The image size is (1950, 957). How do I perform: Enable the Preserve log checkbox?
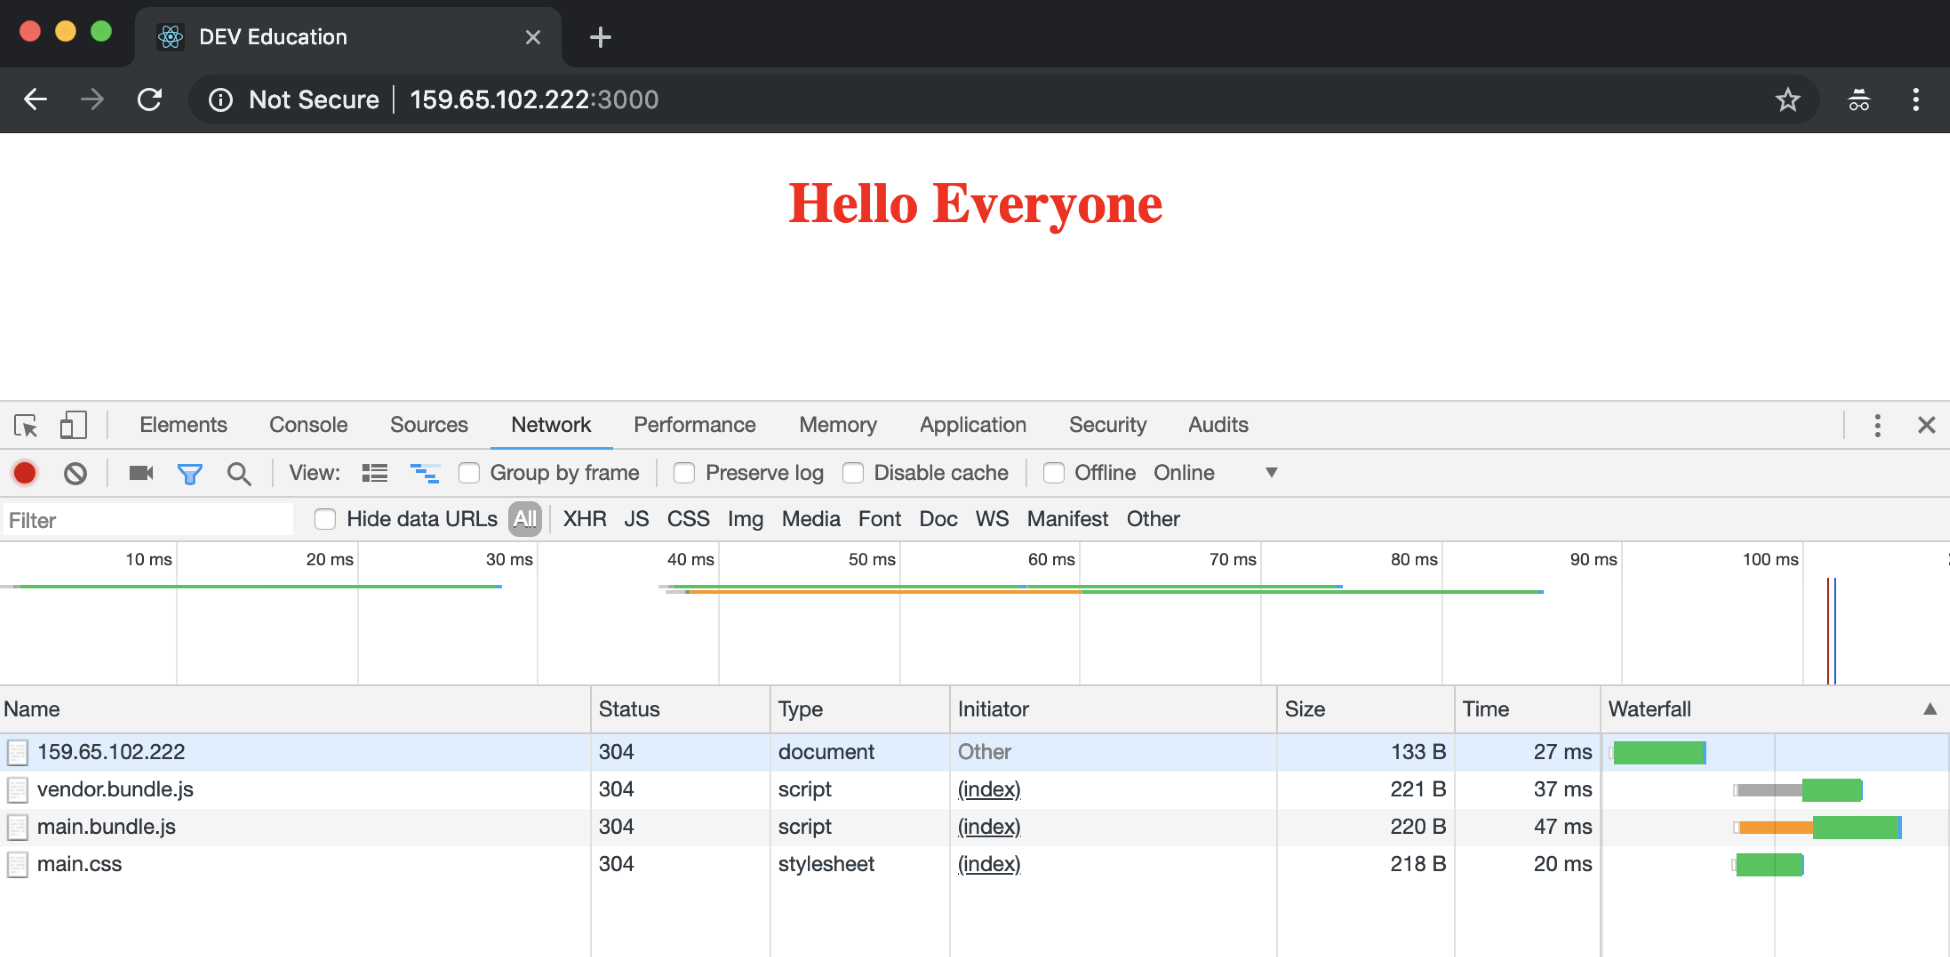[x=685, y=473]
